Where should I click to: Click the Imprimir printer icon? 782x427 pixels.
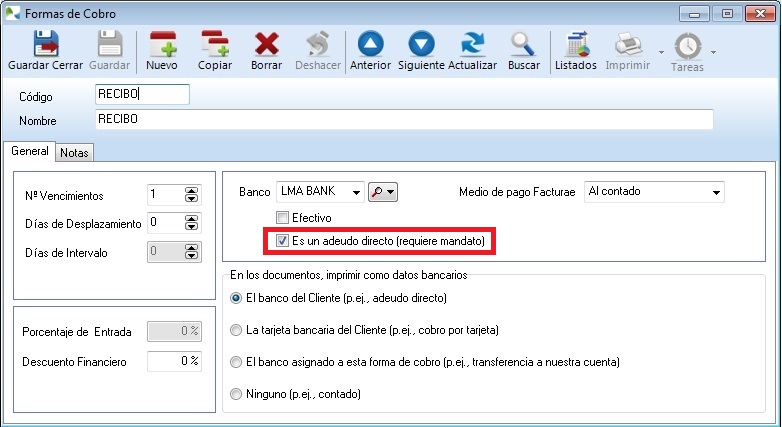pos(628,44)
